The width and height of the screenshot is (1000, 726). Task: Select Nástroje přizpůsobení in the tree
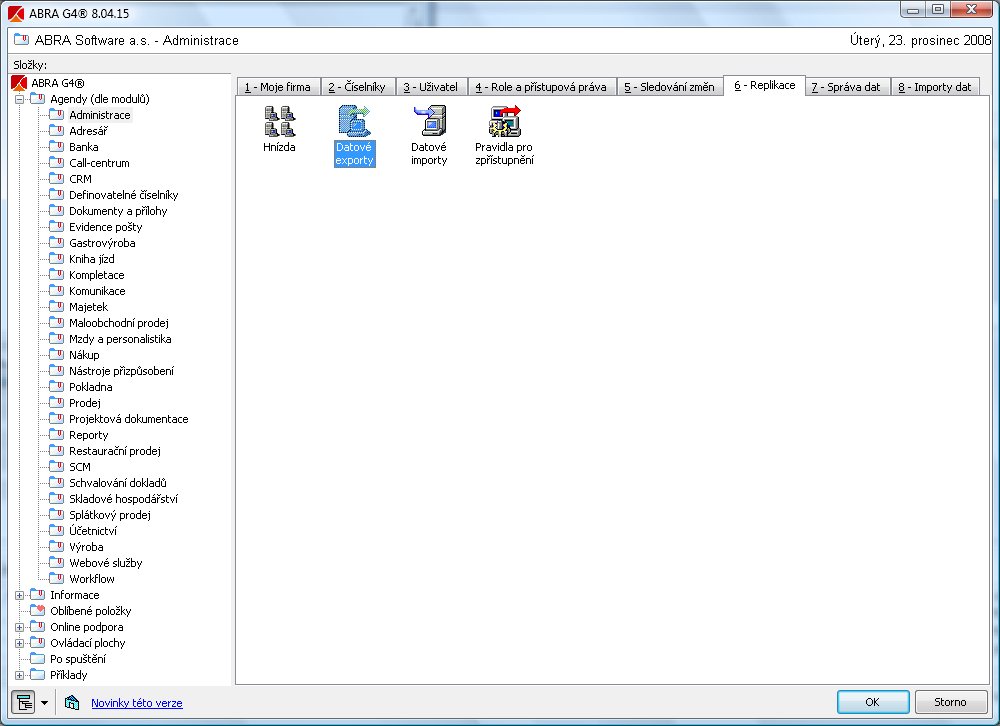(x=121, y=371)
